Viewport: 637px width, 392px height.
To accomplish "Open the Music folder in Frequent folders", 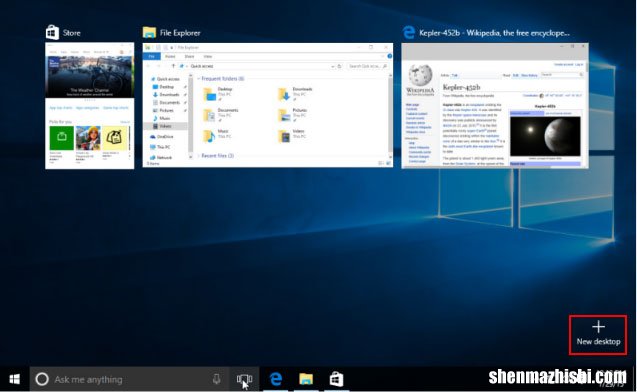I will (x=217, y=136).
